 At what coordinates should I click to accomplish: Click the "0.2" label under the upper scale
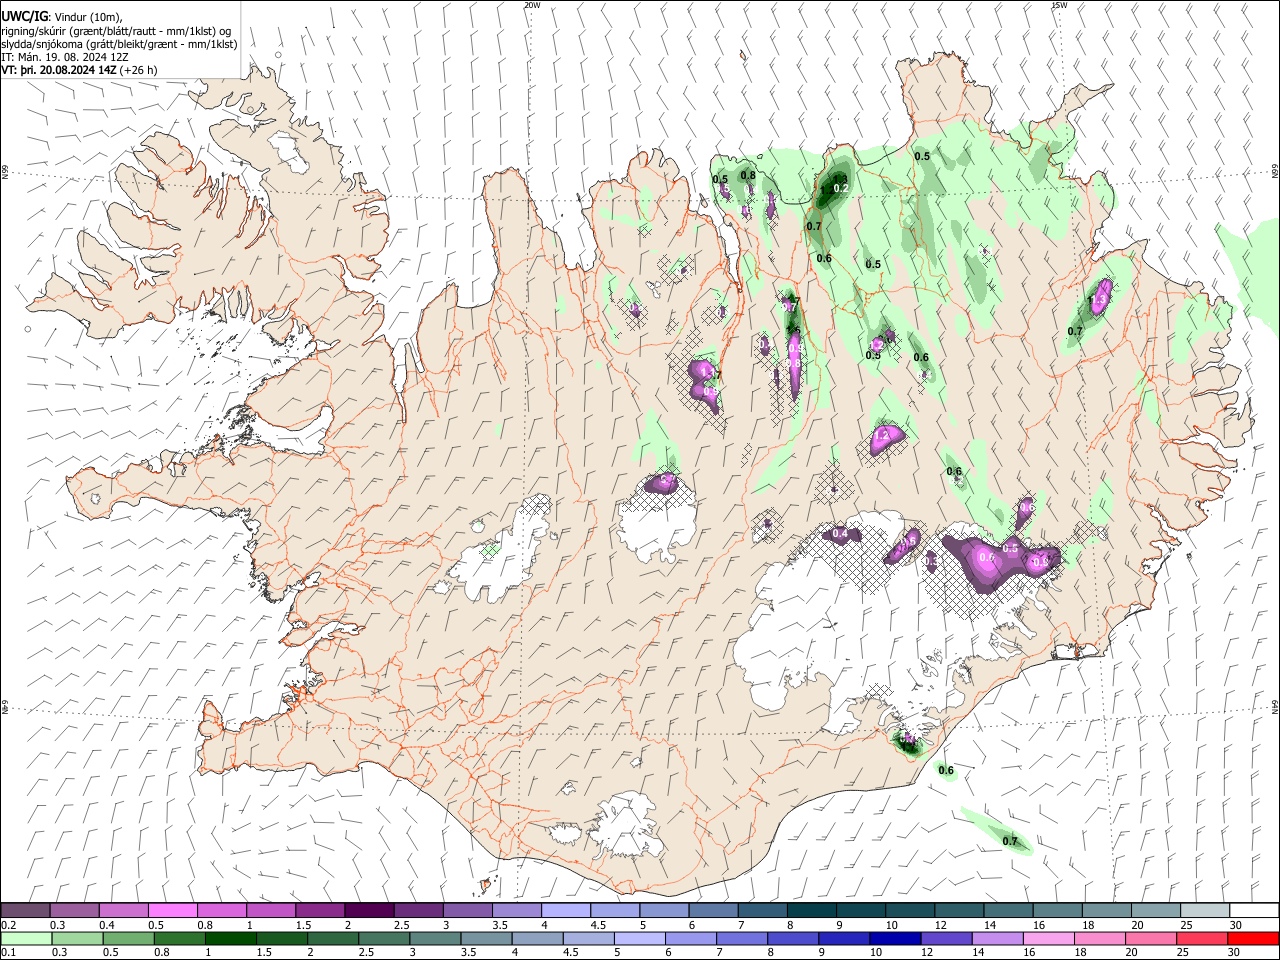[x=9, y=924]
